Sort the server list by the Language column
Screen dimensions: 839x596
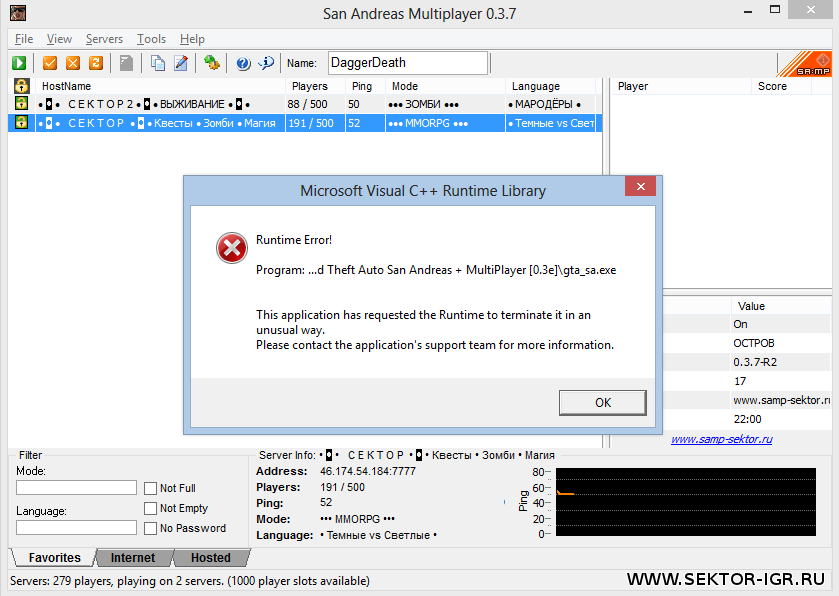[x=550, y=86]
